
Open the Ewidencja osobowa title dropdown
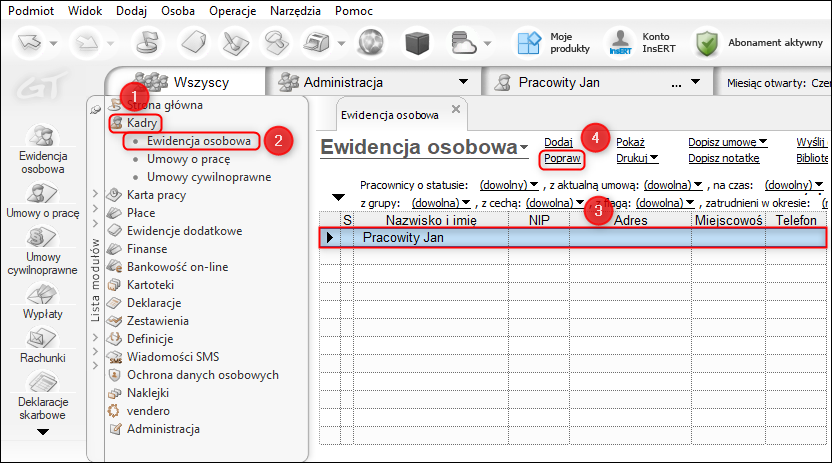524,147
